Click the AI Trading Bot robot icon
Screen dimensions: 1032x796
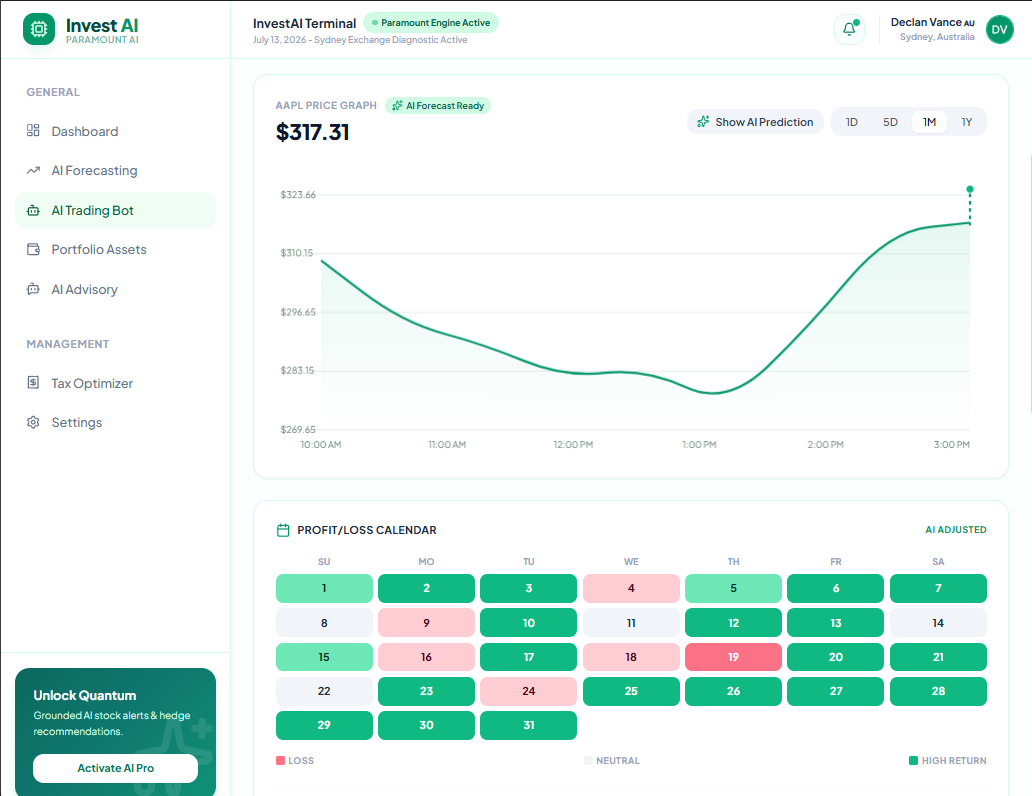point(33,211)
